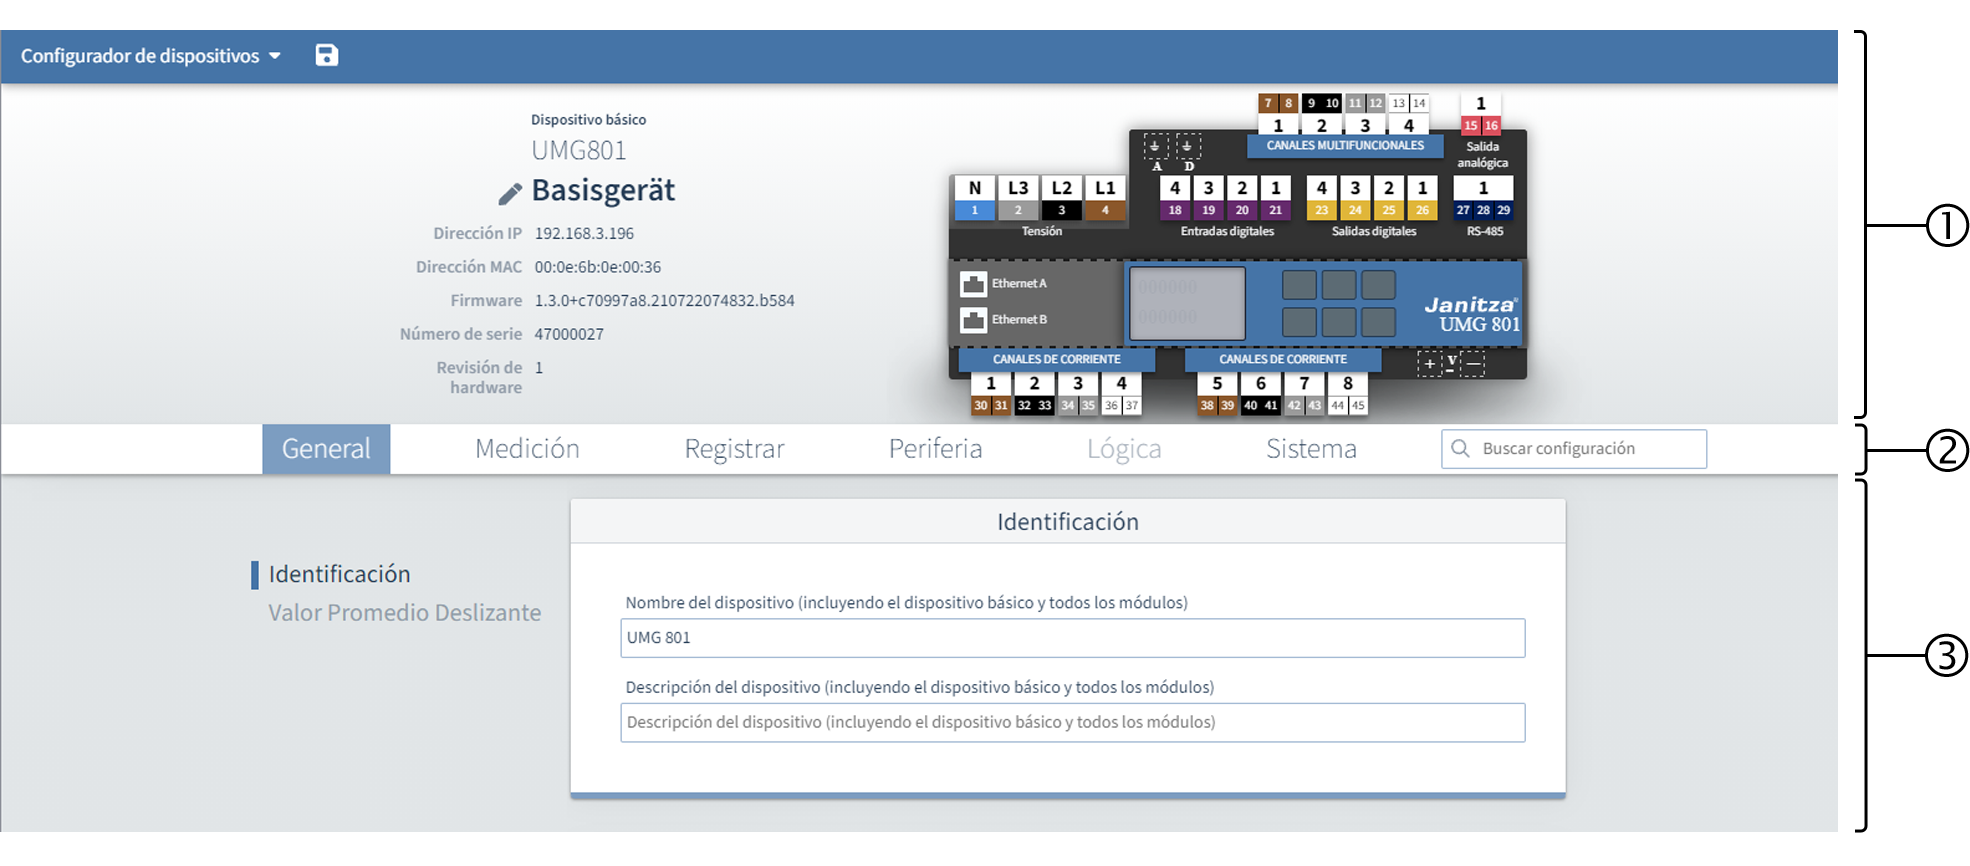
Task: Click current channel 7 (terminals 42, 43)
Action: coord(1304,394)
